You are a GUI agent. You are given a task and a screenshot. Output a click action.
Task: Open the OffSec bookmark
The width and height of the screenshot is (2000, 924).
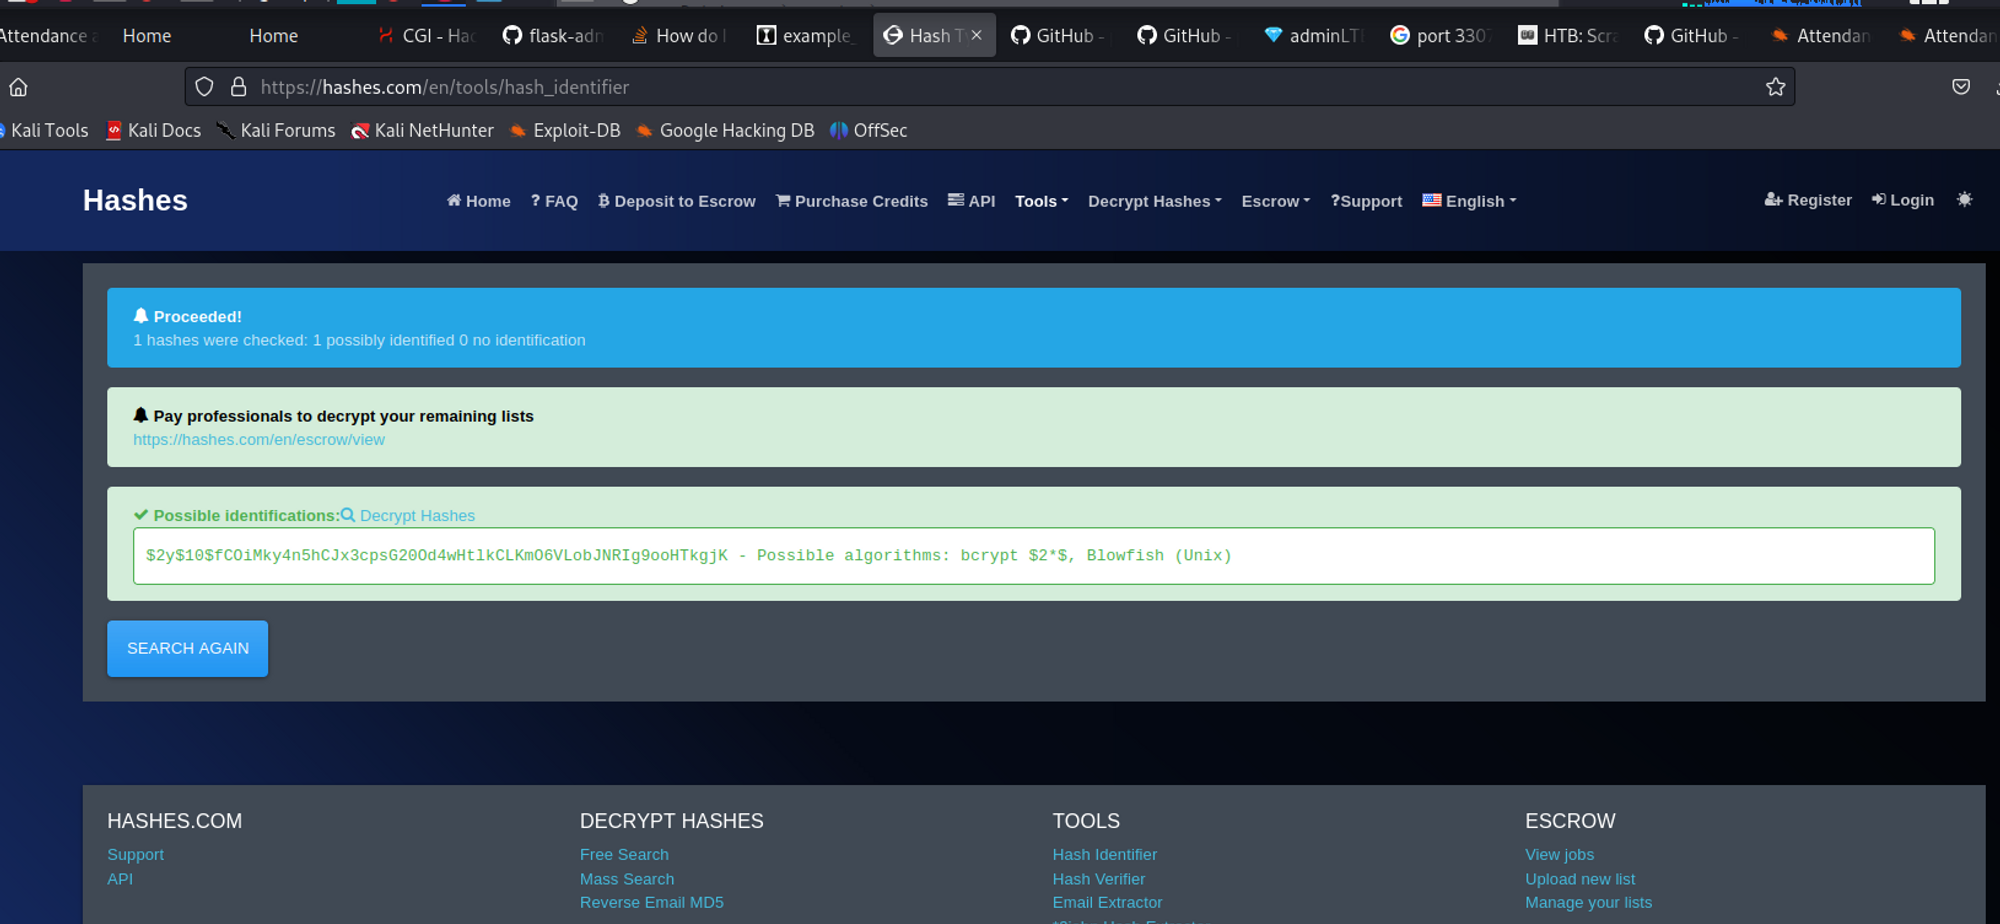(x=869, y=131)
